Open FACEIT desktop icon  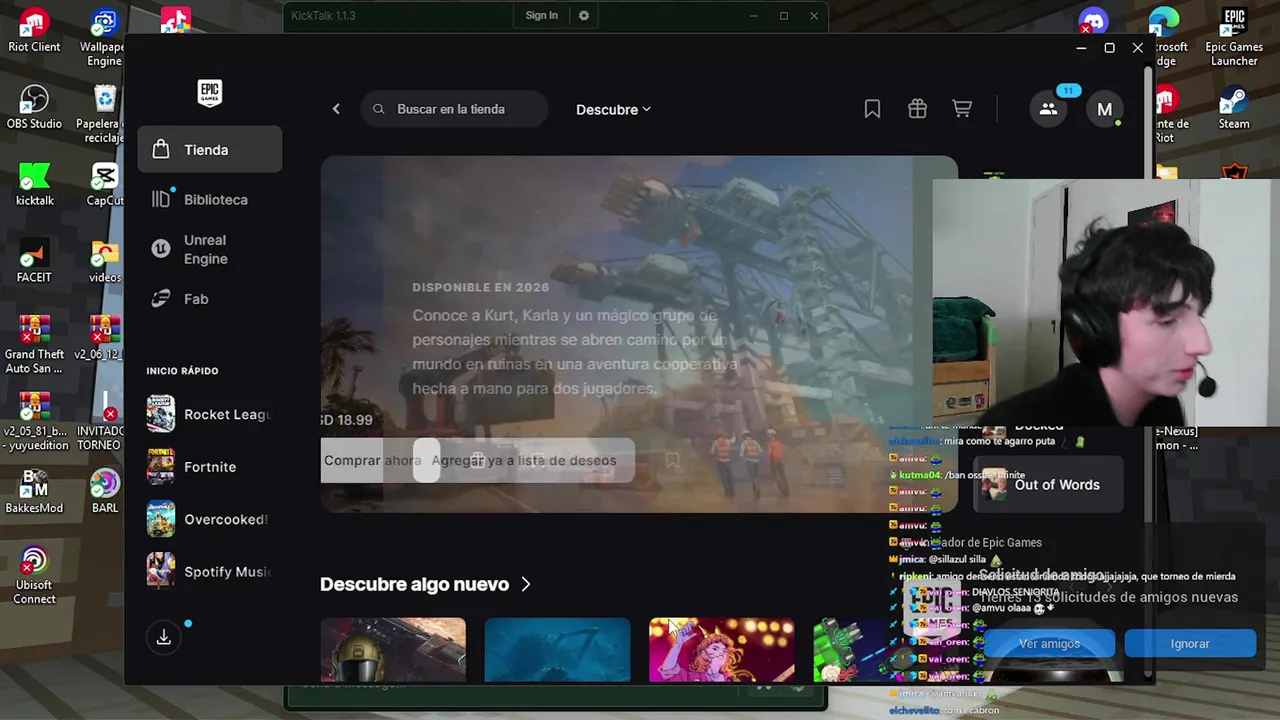(34, 261)
